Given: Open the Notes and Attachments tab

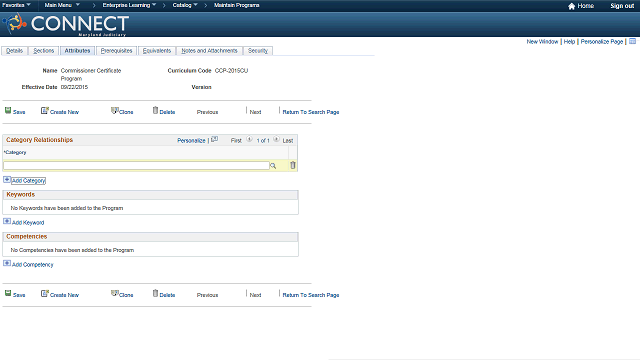Looking at the screenshot, I should (209, 51).
